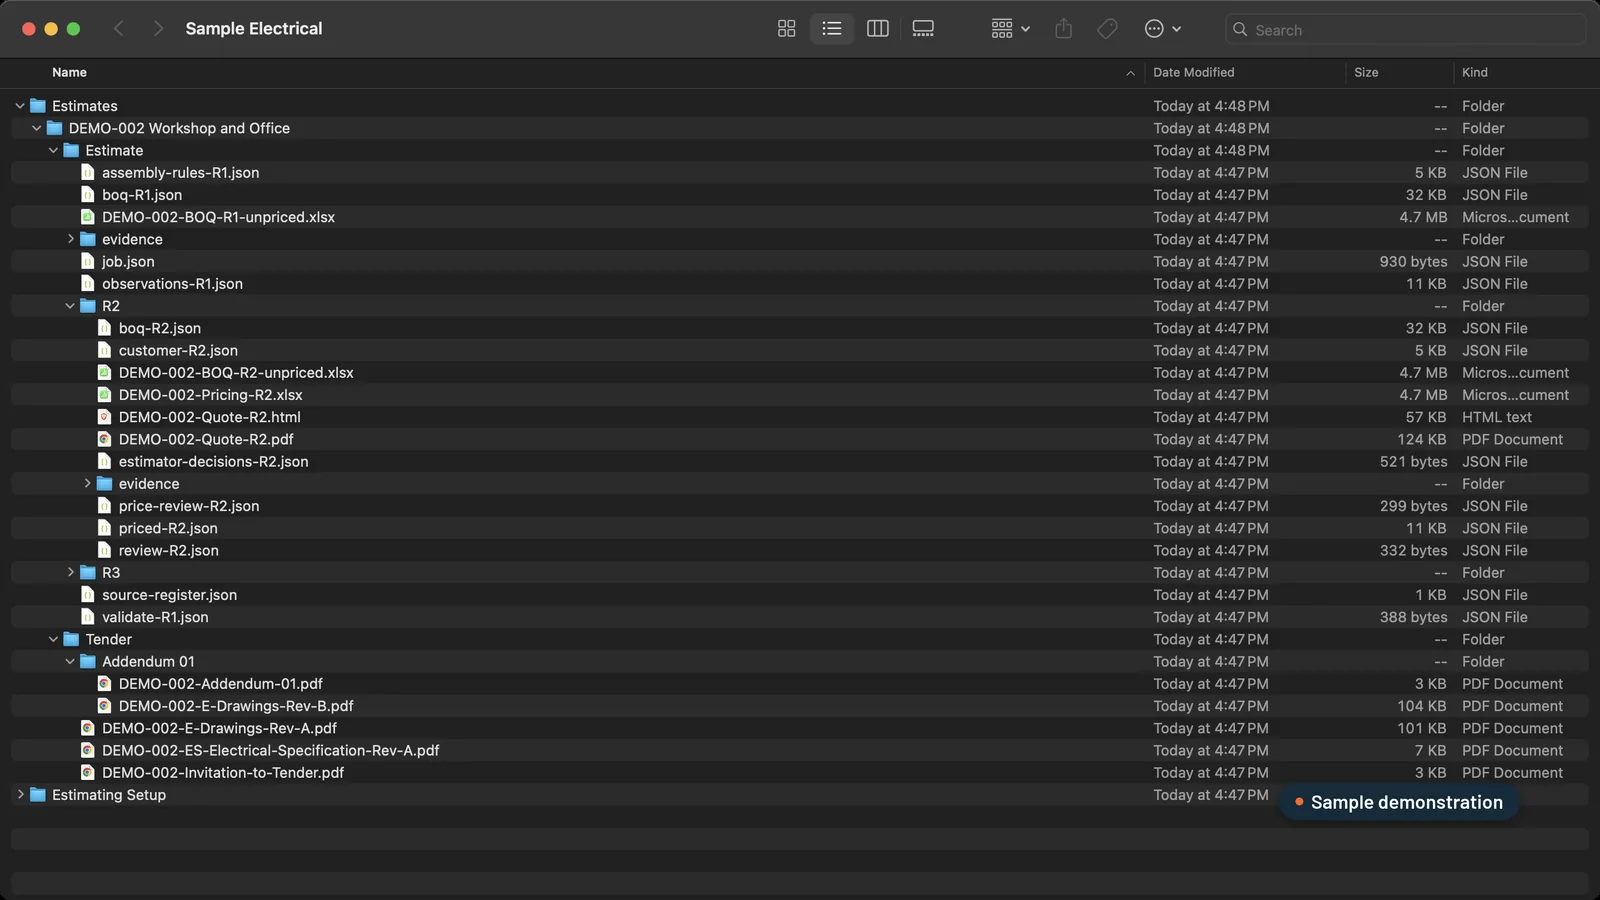Expand the evidence folder inside R2
Image resolution: width=1600 pixels, height=900 pixels.
coord(87,483)
